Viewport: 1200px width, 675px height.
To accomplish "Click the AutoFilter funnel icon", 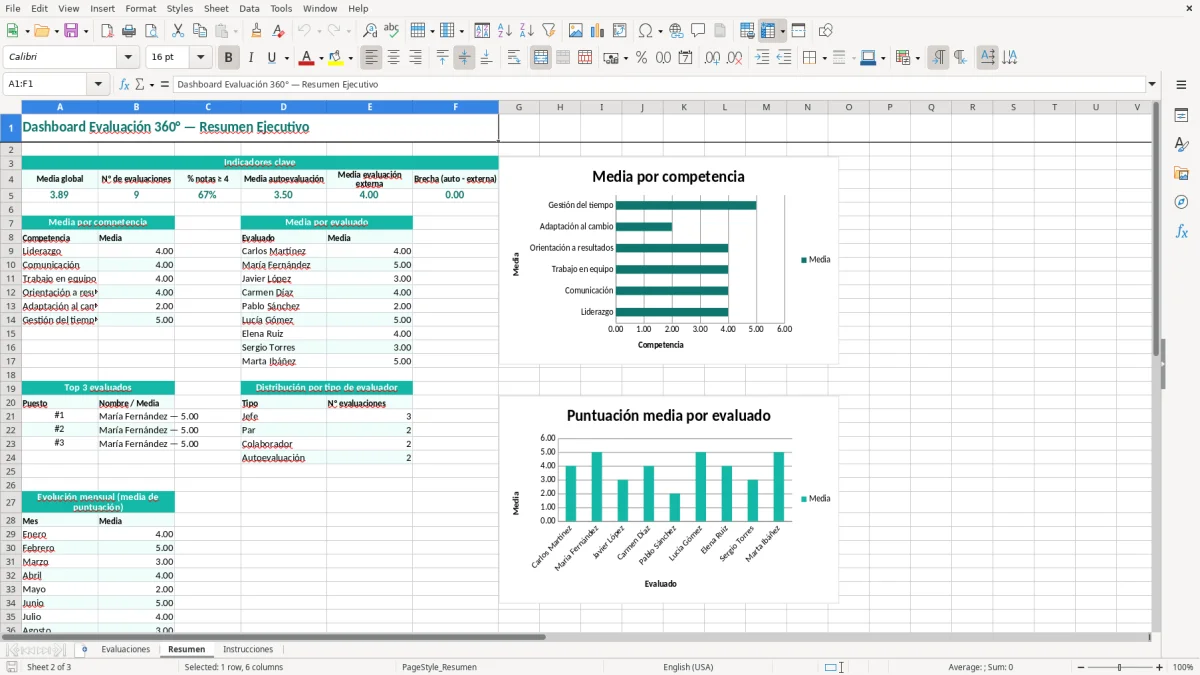I will [x=549, y=31].
